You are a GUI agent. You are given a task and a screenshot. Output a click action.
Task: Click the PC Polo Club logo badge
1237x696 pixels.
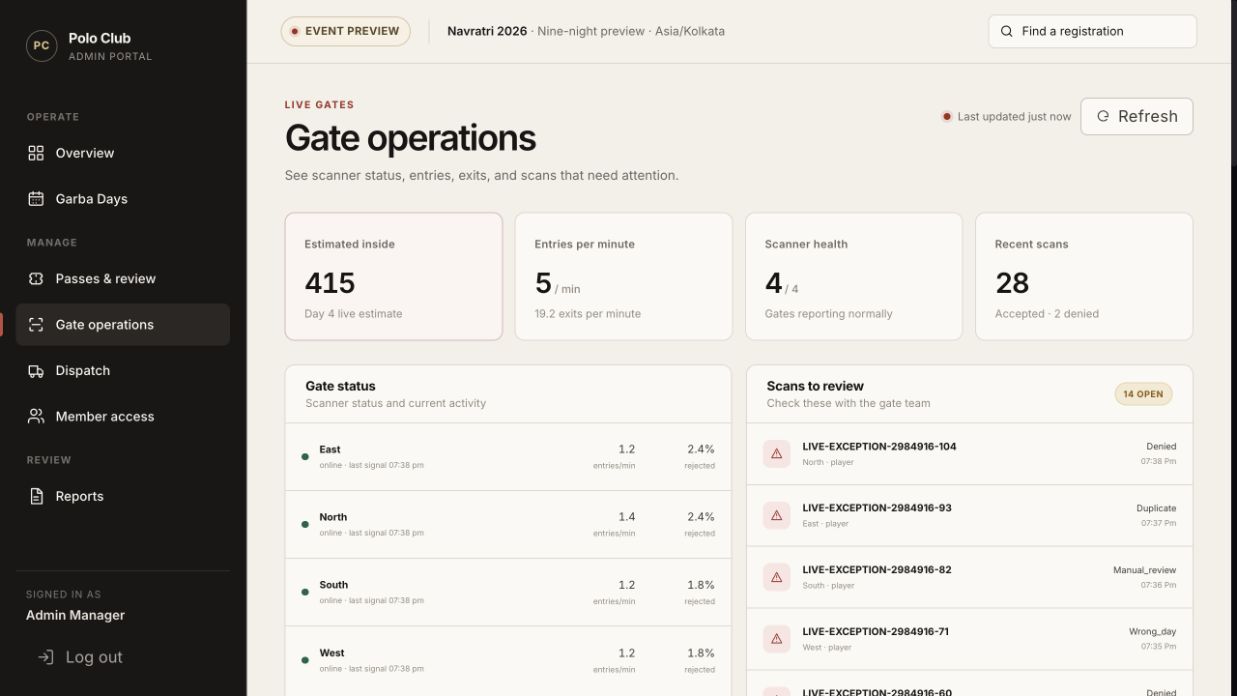[x=41, y=46]
